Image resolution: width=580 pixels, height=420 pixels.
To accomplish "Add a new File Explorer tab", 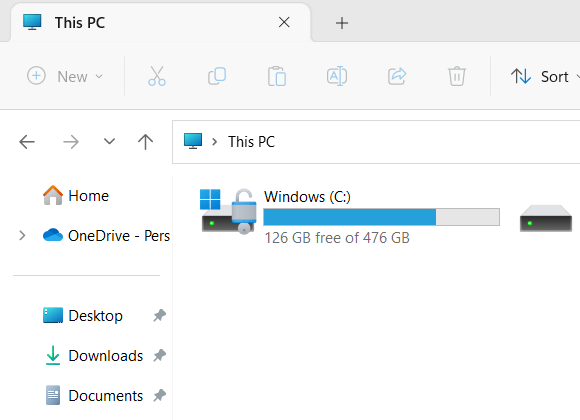I will 342,23.
